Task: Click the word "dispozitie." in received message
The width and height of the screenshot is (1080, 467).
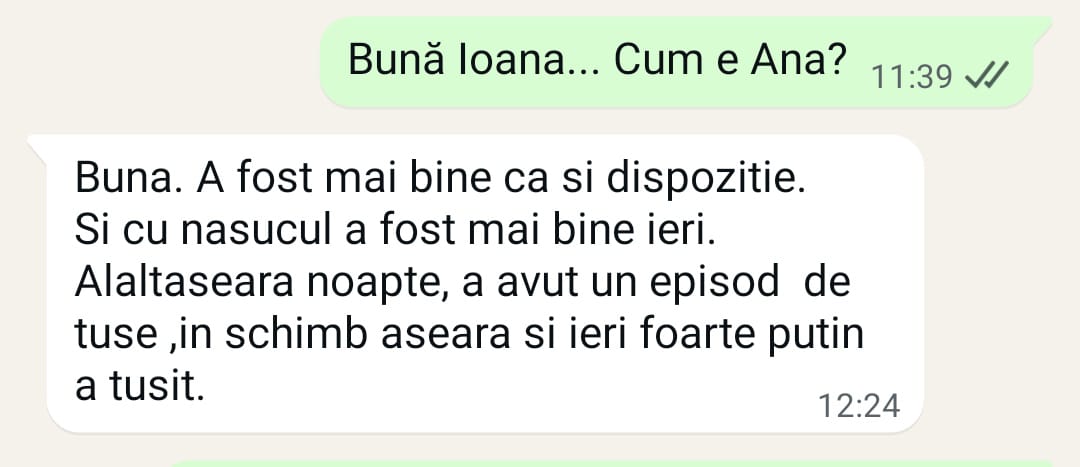Action: 705,180
